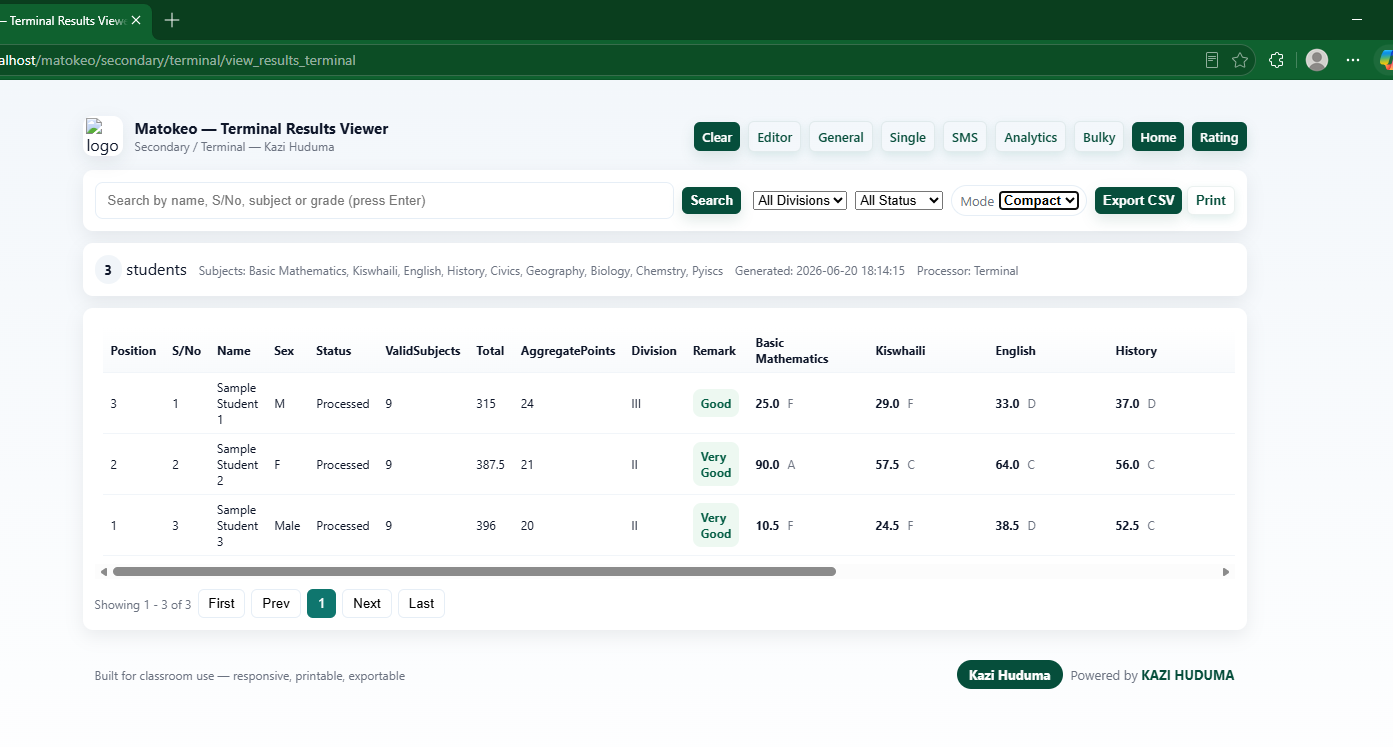Open the Analytics section
This screenshot has height=747, width=1393.
tap(1031, 137)
